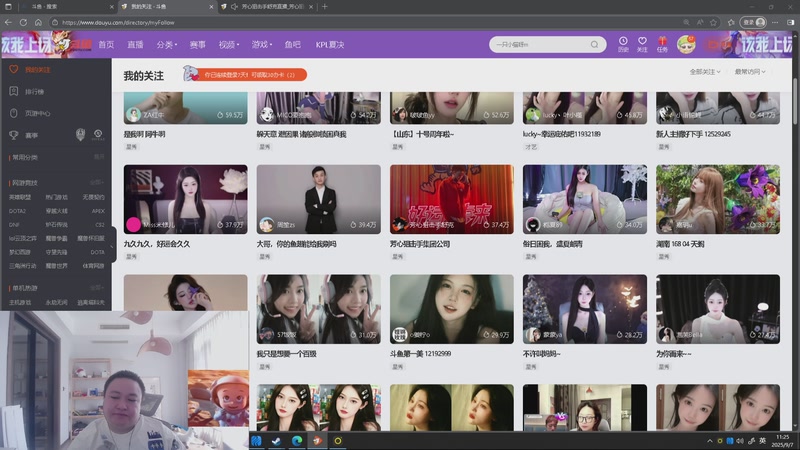Image resolution: width=800 pixels, height=450 pixels.
Task: Select the DOTA2 category in sidebar
Action: 17,211
